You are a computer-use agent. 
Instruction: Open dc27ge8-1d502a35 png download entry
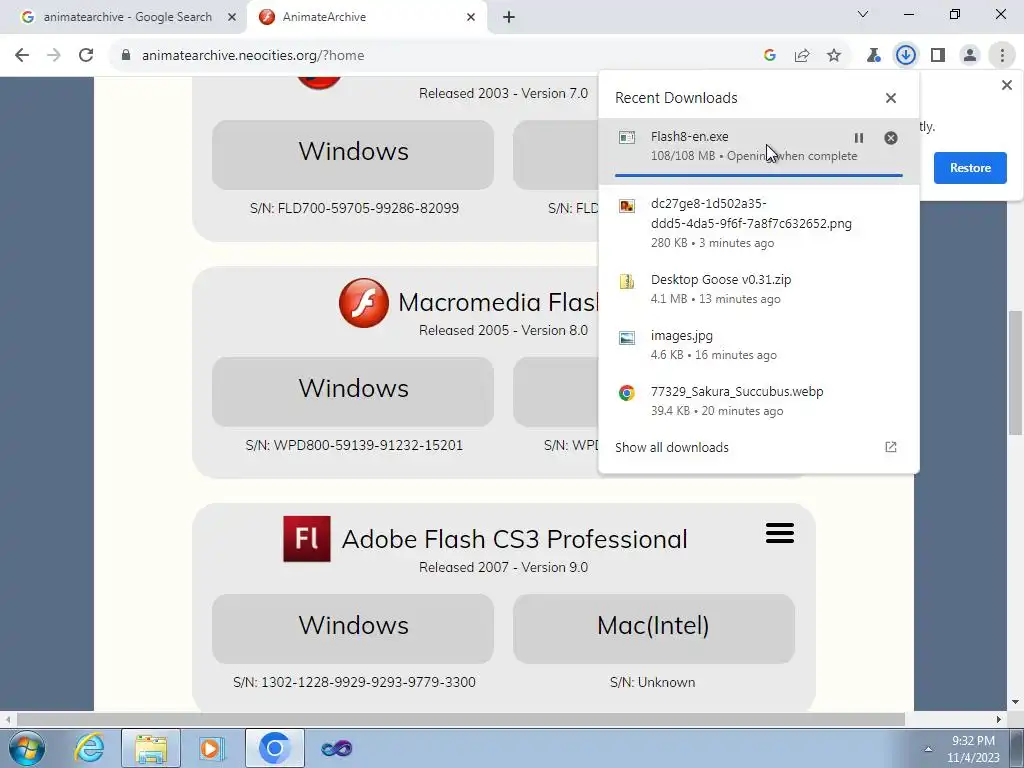[758, 223]
